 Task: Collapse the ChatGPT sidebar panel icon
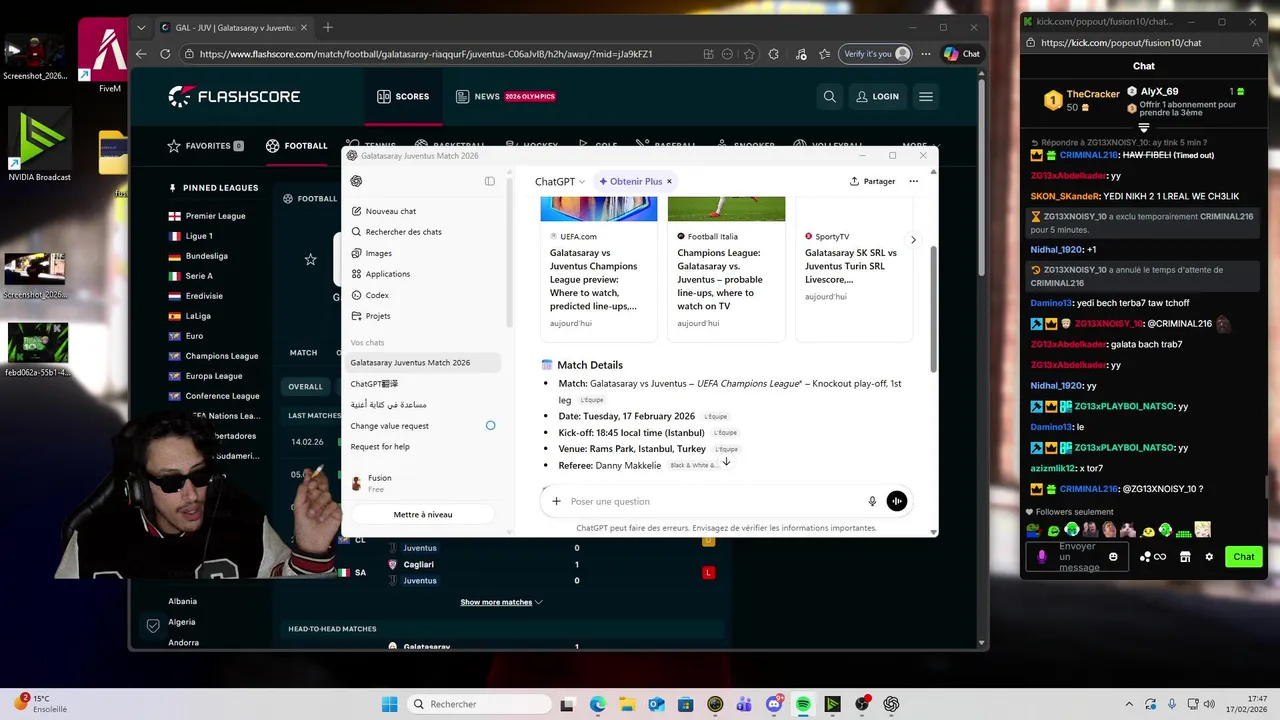click(490, 181)
